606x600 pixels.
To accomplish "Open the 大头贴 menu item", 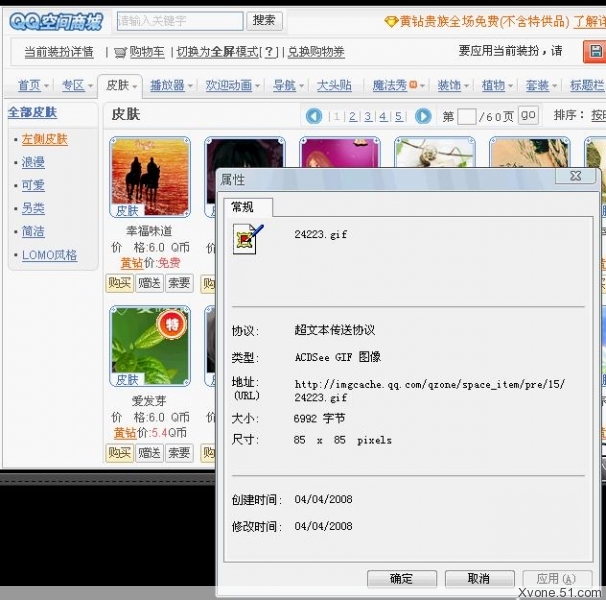I will pyautogui.click(x=334, y=85).
